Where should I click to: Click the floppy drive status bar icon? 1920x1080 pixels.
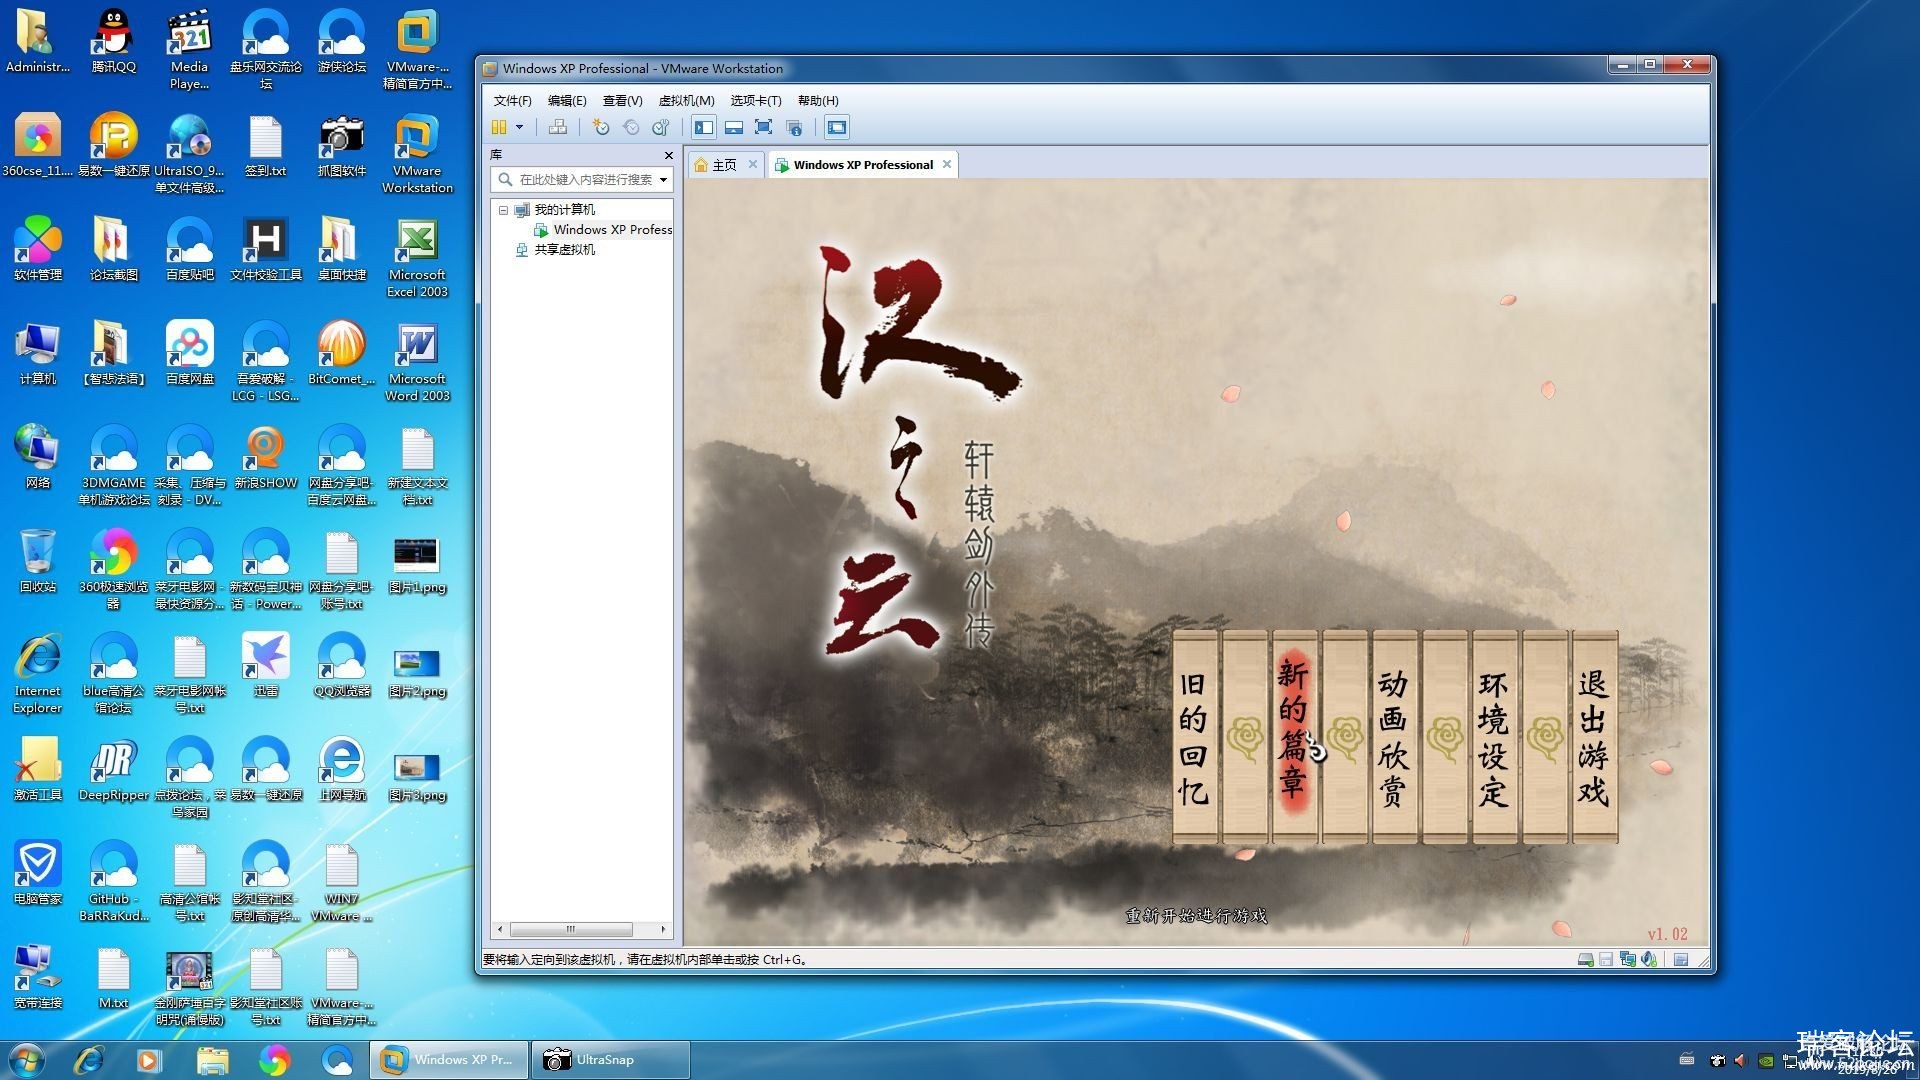pos(1606,960)
